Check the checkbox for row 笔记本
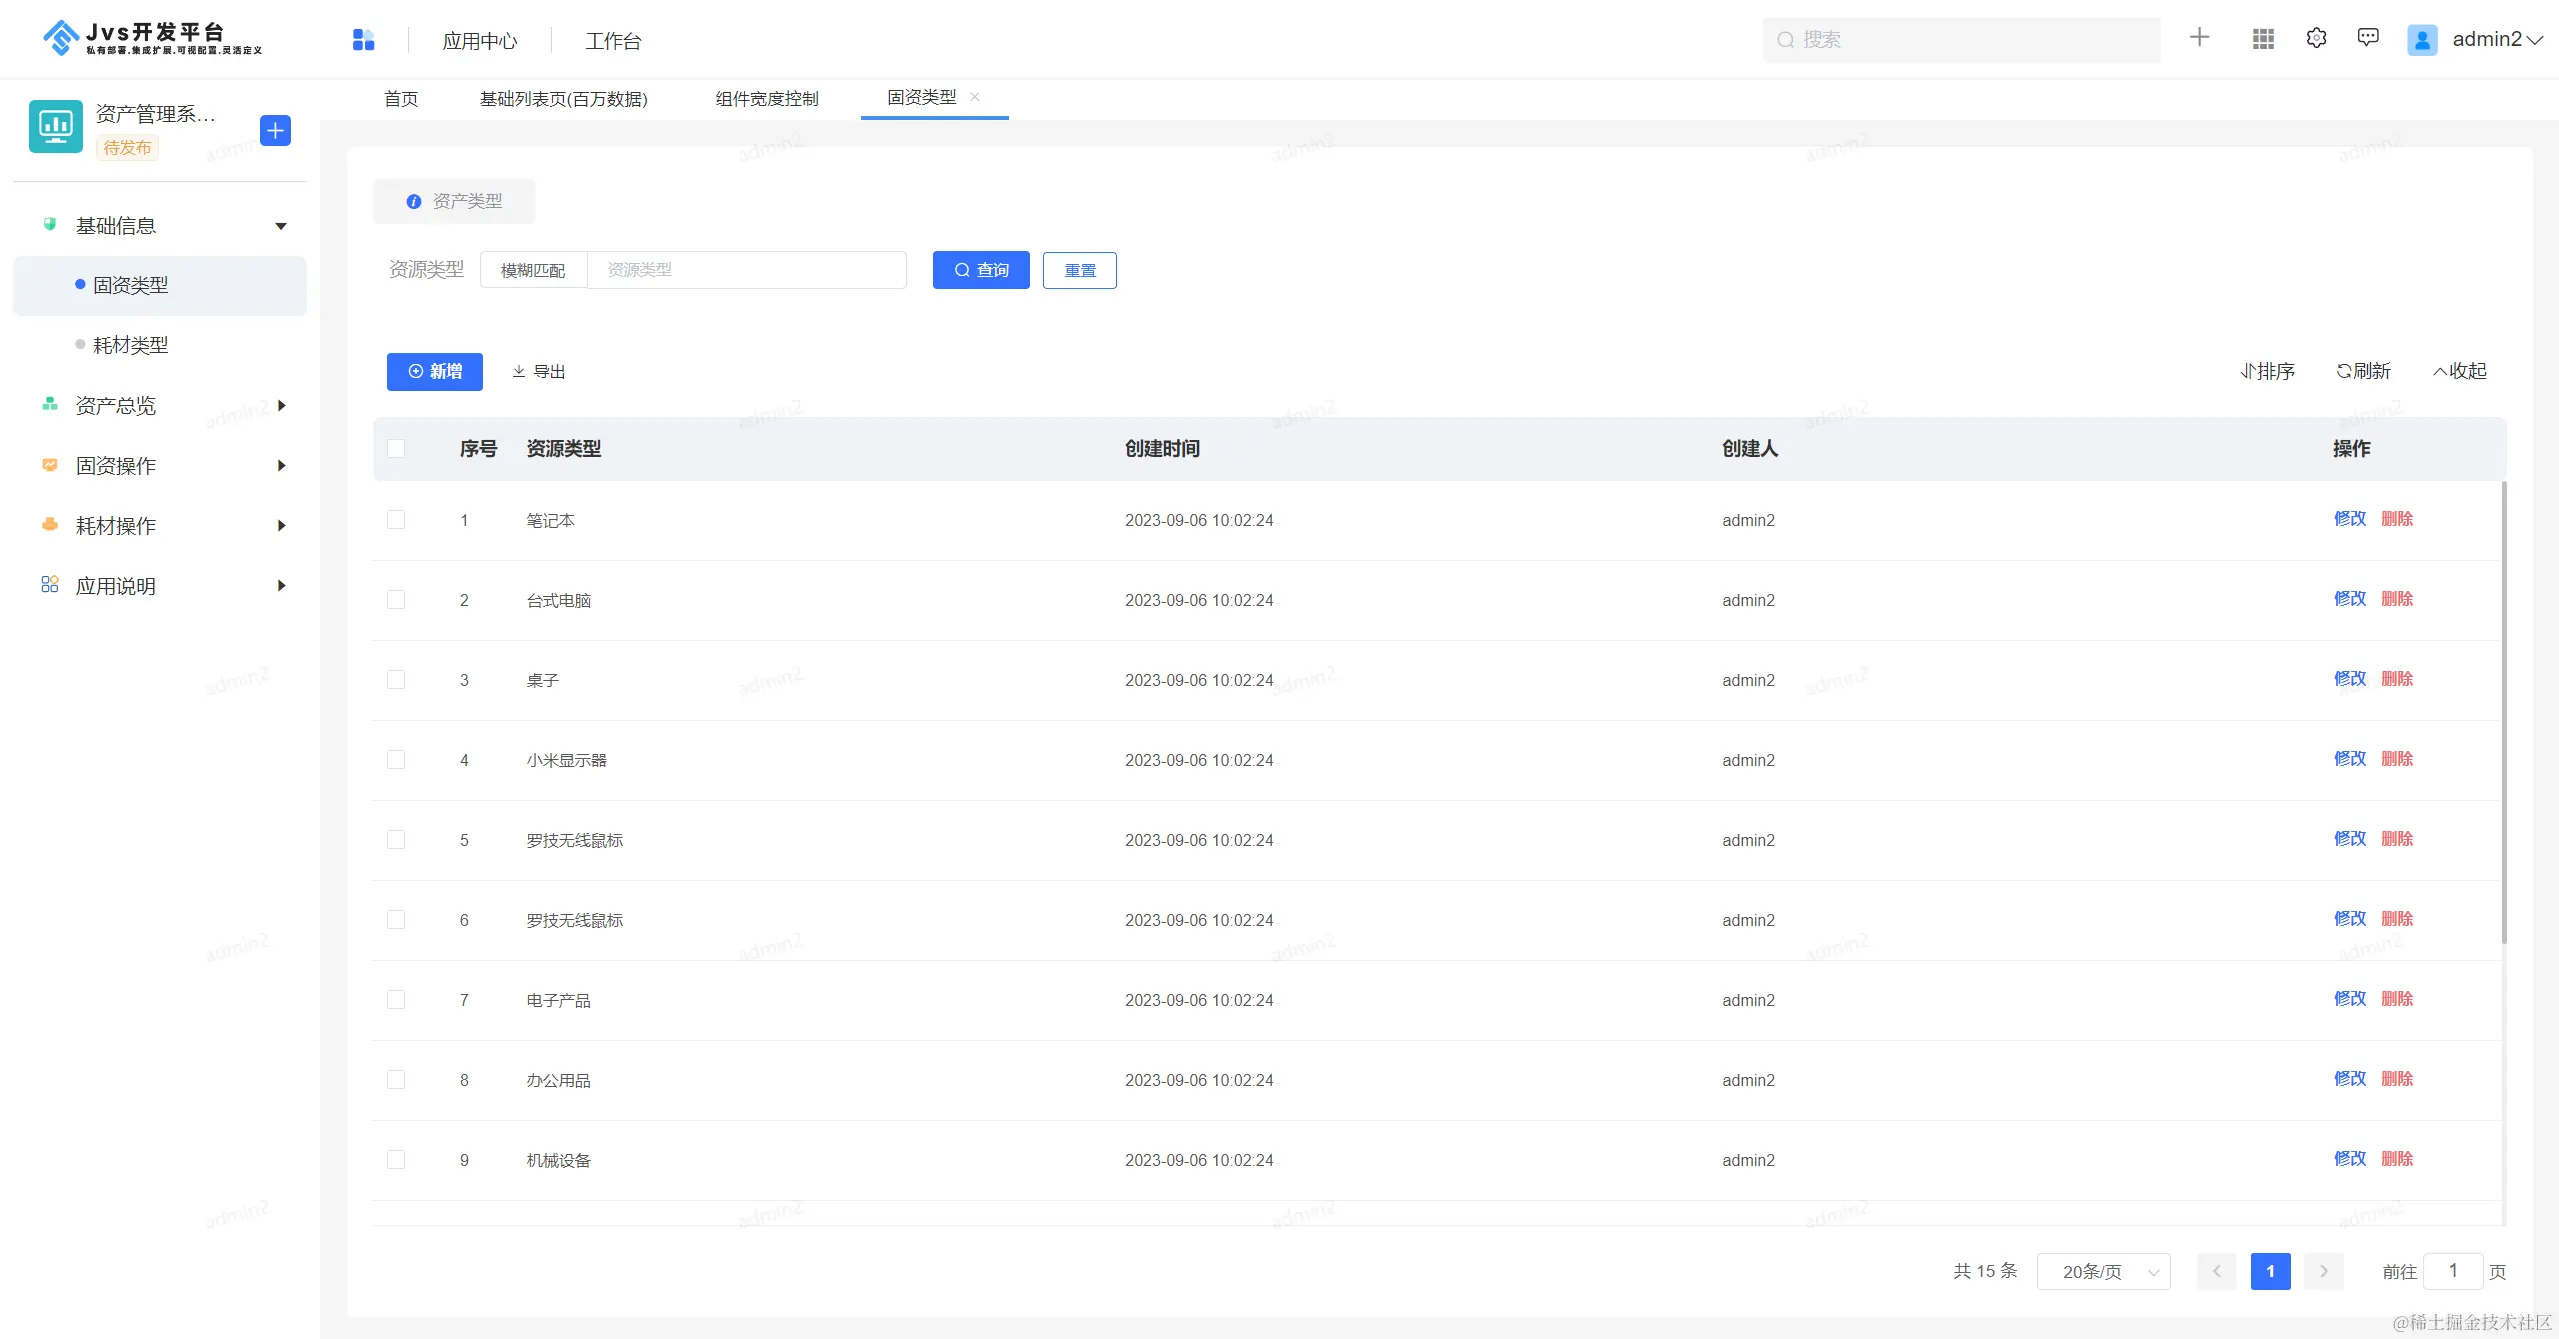This screenshot has width=2559, height=1339. tap(396, 520)
